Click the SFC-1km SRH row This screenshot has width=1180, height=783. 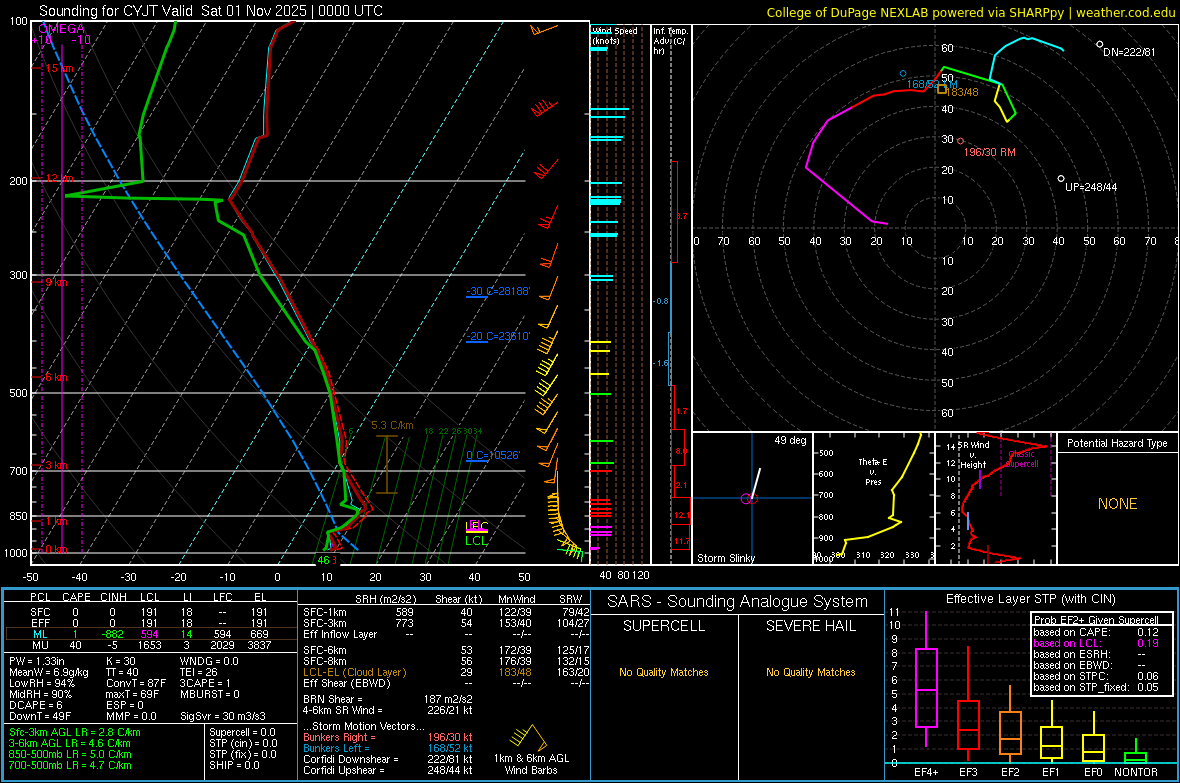pos(446,612)
